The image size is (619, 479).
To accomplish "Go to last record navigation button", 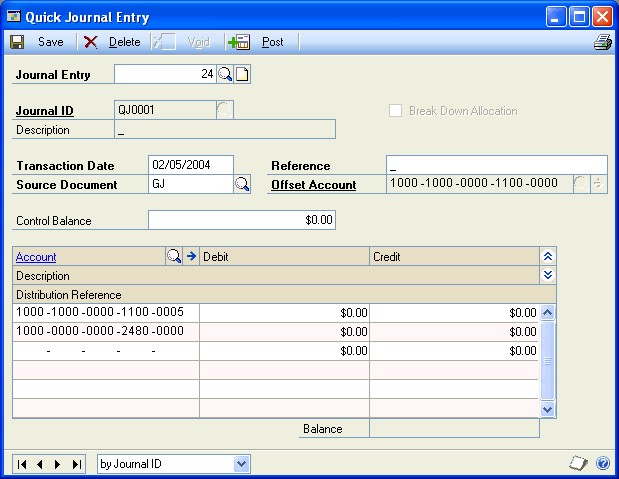I will point(77,464).
